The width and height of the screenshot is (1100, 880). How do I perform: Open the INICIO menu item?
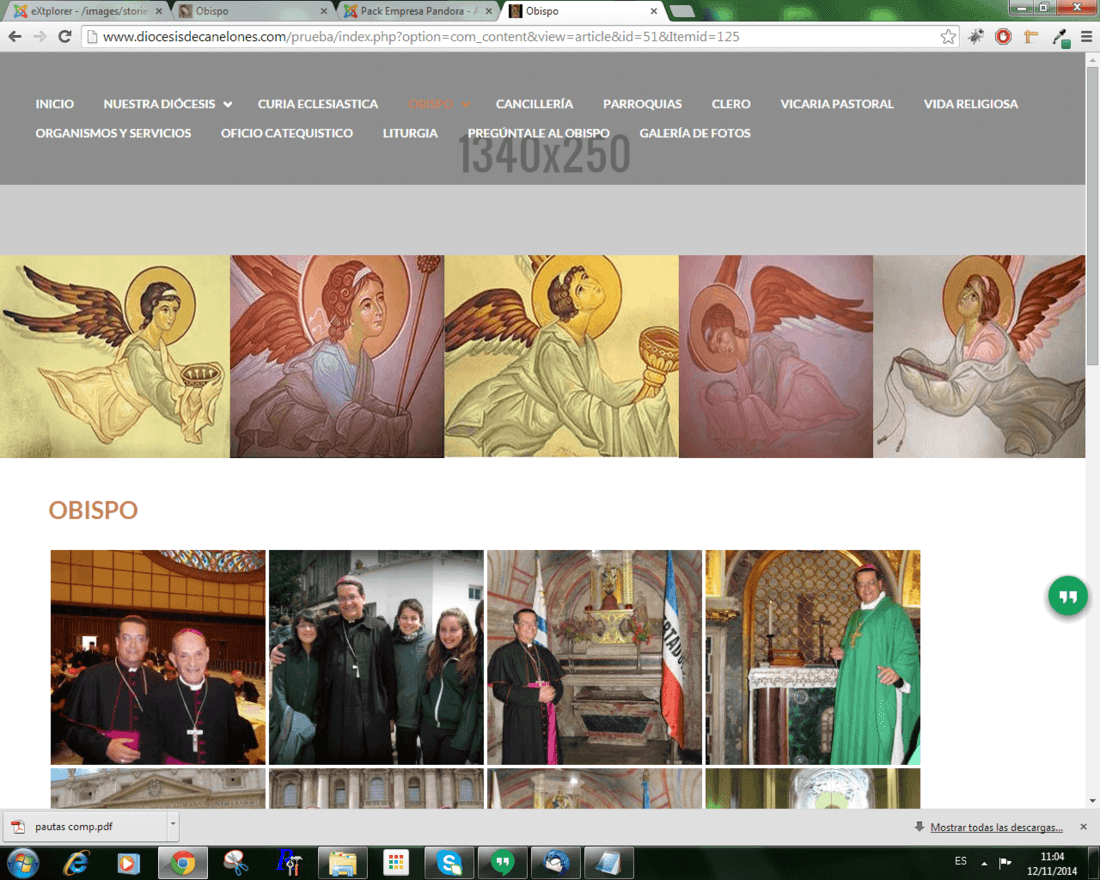pyautogui.click(x=55, y=104)
